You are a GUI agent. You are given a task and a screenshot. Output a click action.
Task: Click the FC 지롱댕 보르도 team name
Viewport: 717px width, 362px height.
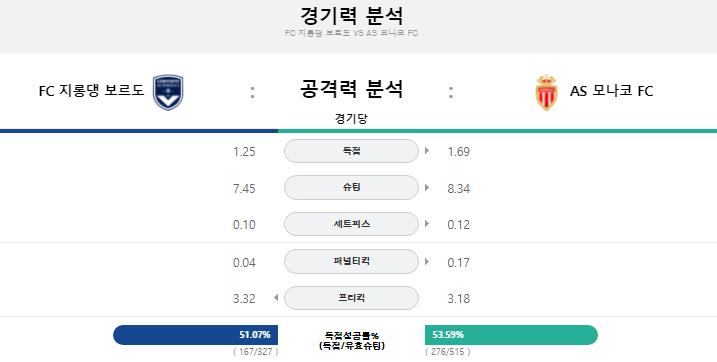(91, 90)
